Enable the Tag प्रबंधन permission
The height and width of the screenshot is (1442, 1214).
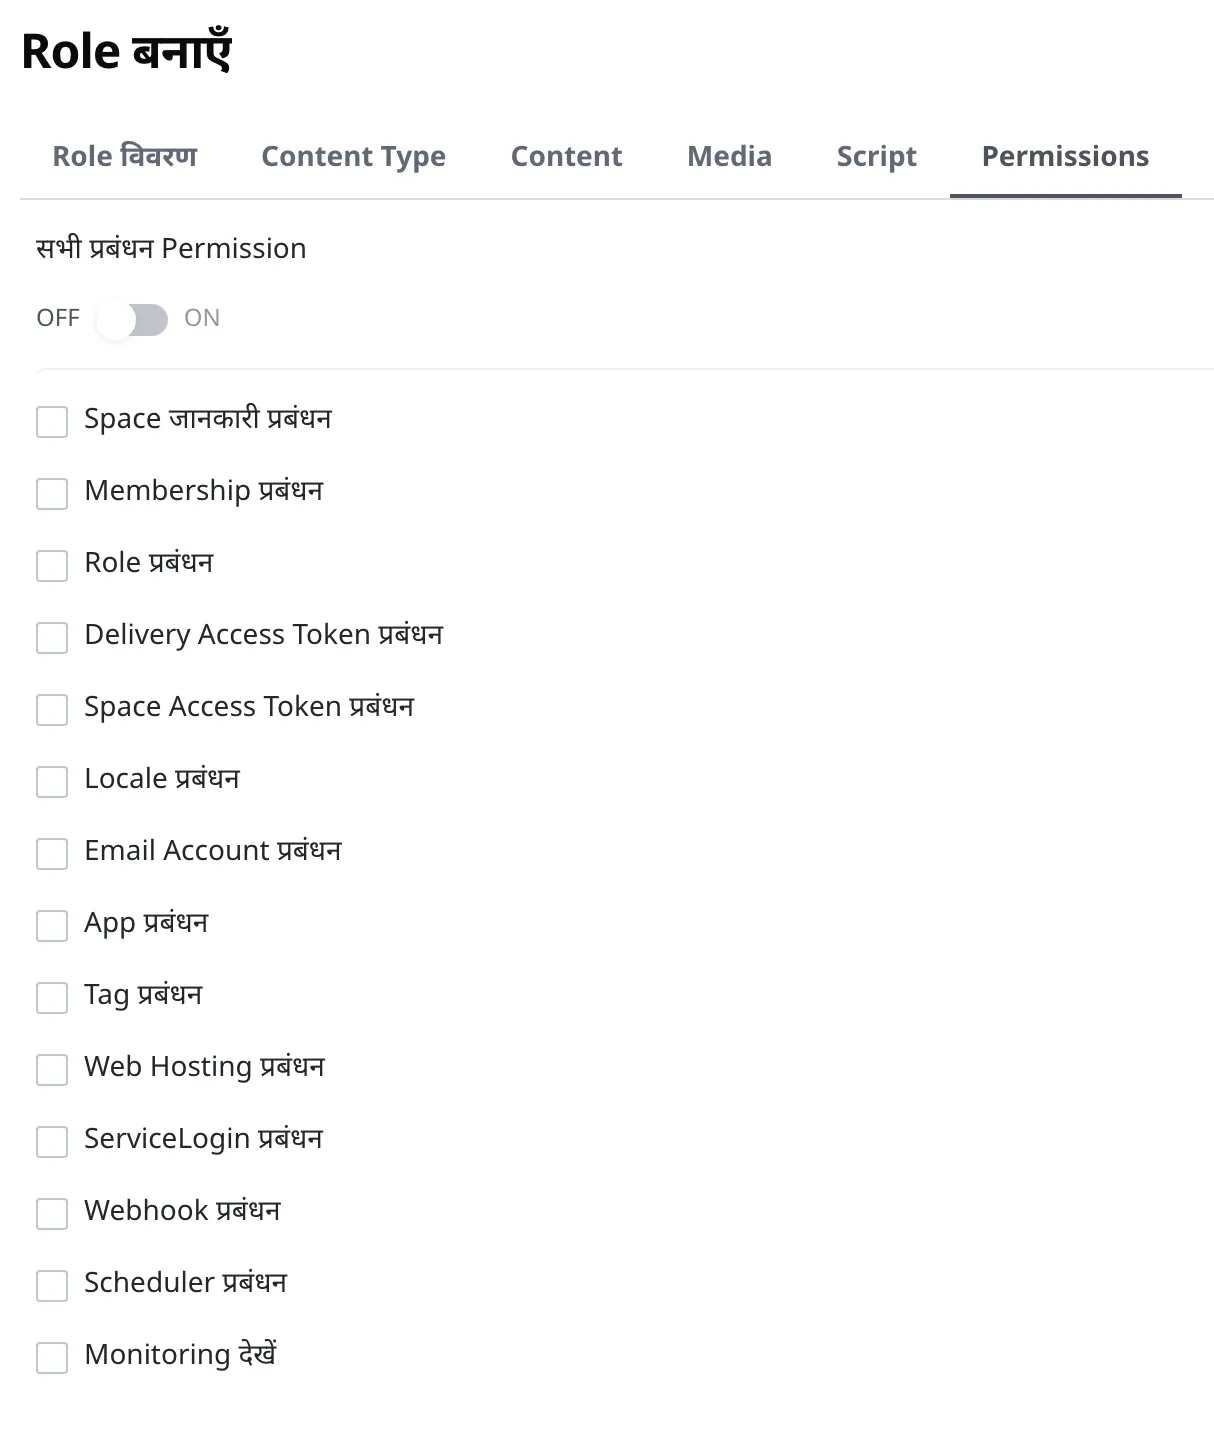point(52,997)
